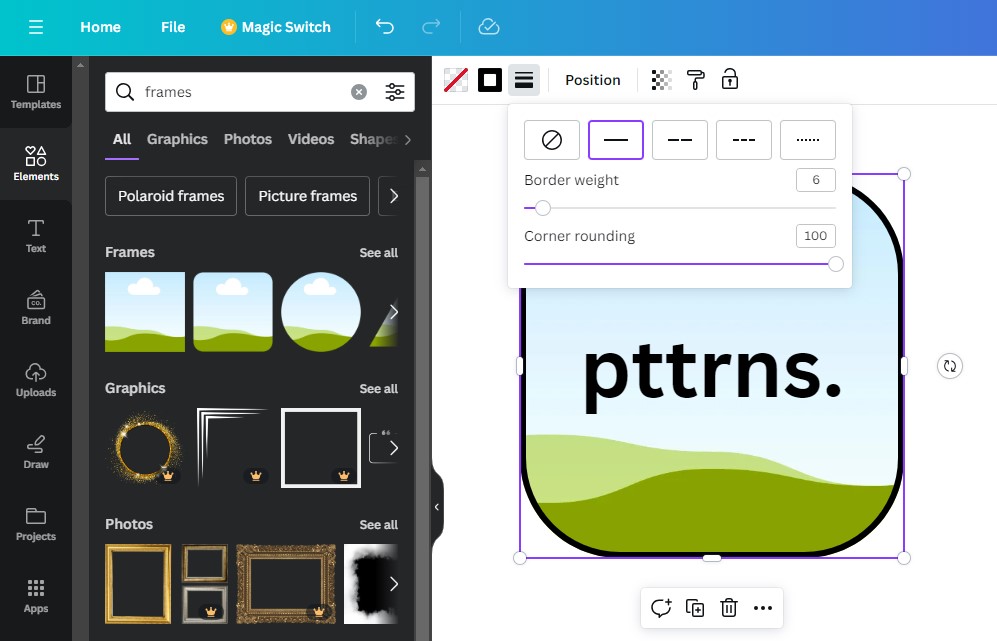
Task: Open the Draw sidebar panel
Action: click(36, 452)
